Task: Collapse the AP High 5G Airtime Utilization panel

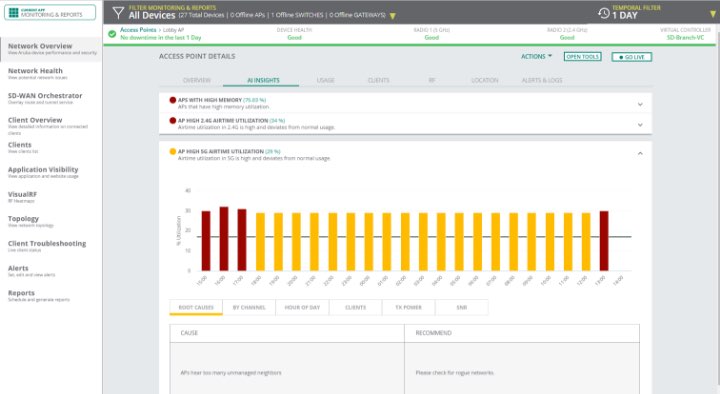Action: coord(640,153)
